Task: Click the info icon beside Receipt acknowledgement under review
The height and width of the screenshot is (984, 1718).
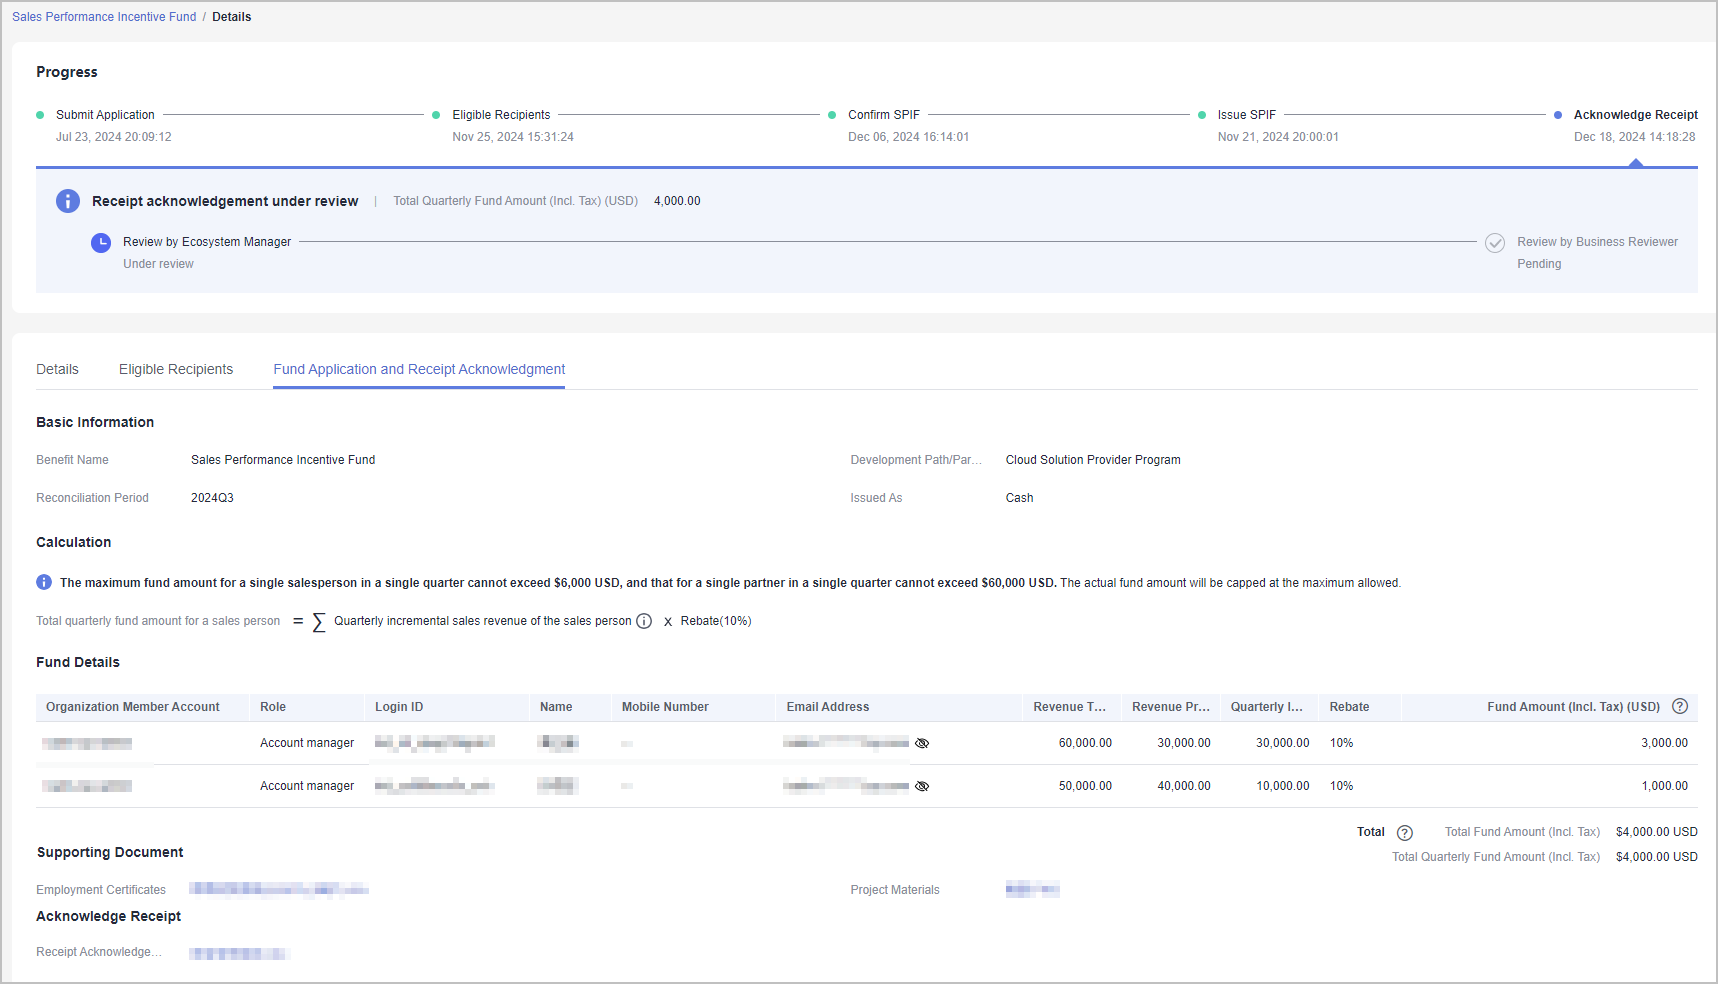Action: 67,201
